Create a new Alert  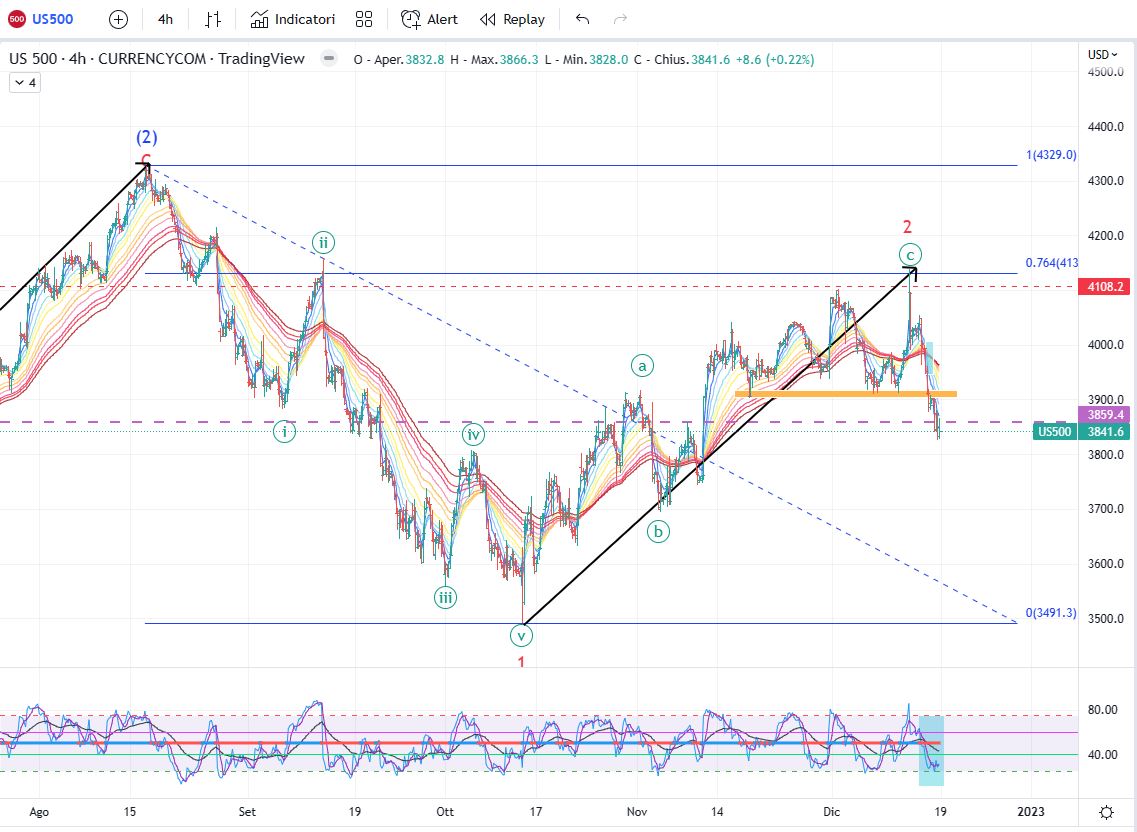click(x=429, y=19)
